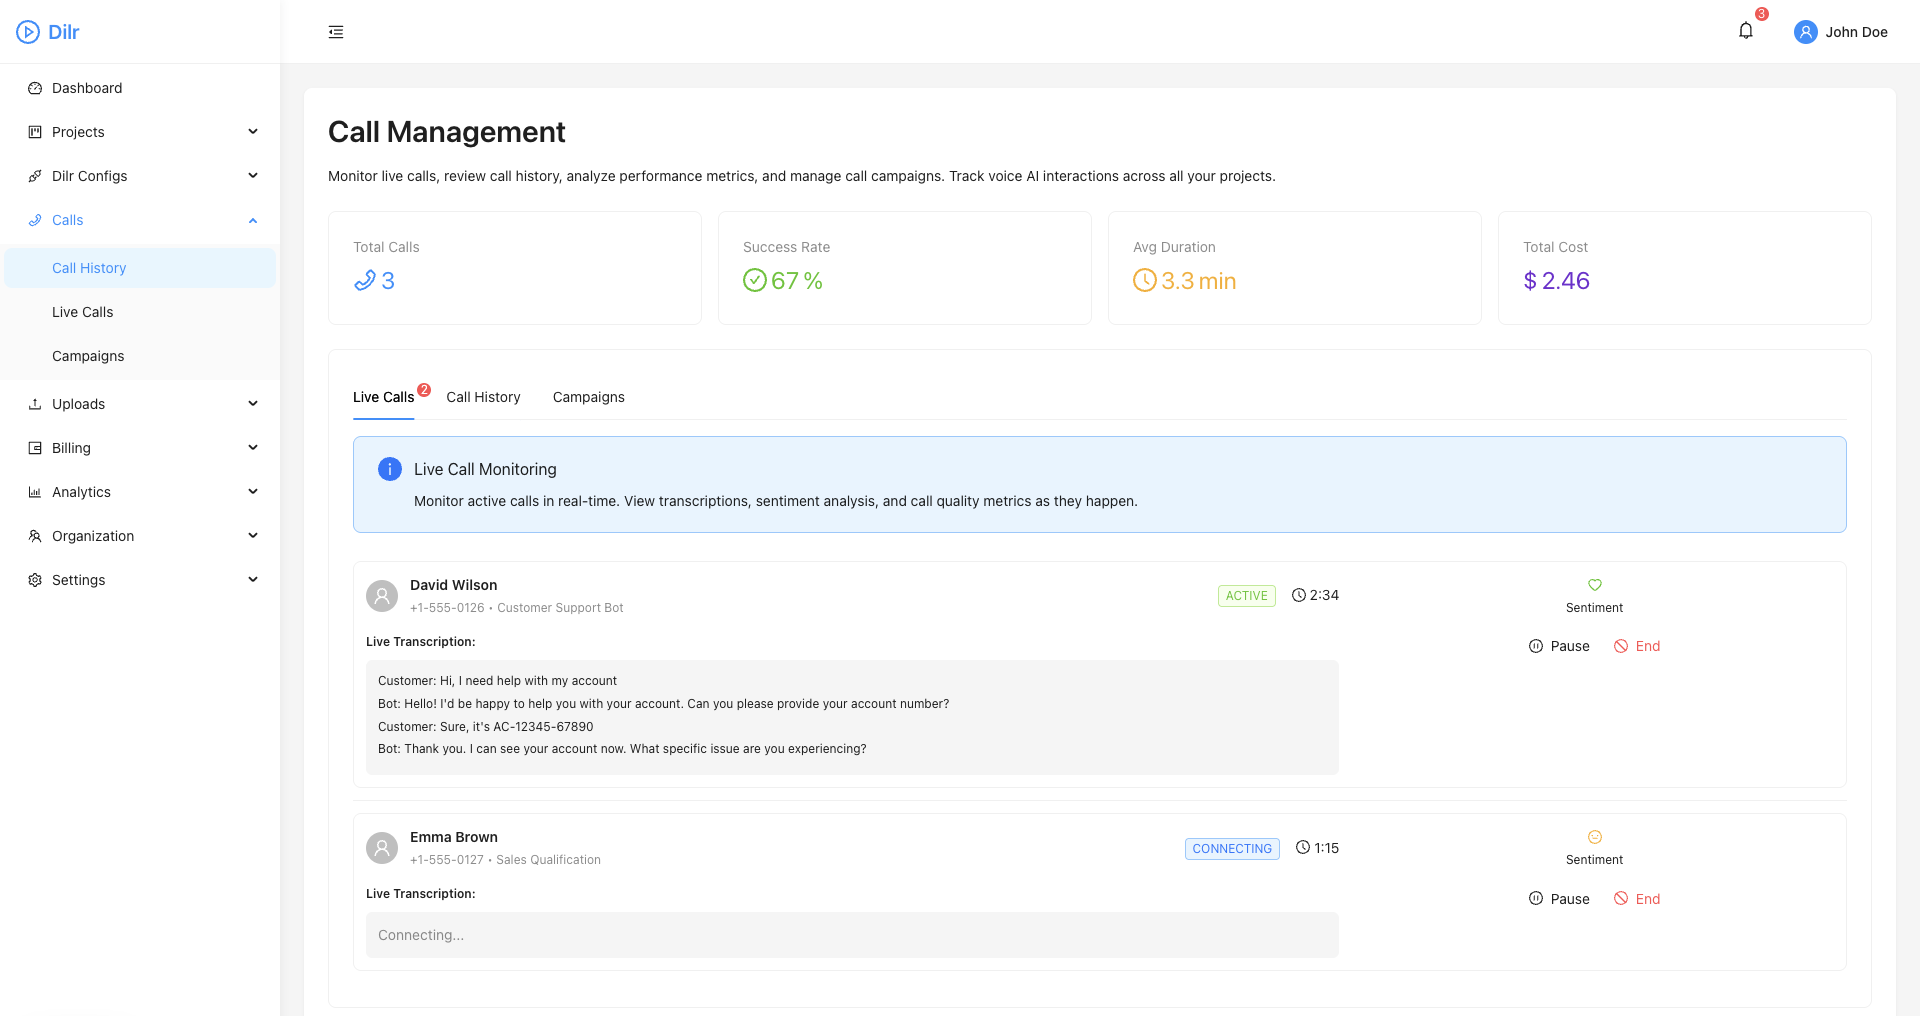The width and height of the screenshot is (1920, 1016).
Task: Open the Call History tab
Action: [483, 397]
